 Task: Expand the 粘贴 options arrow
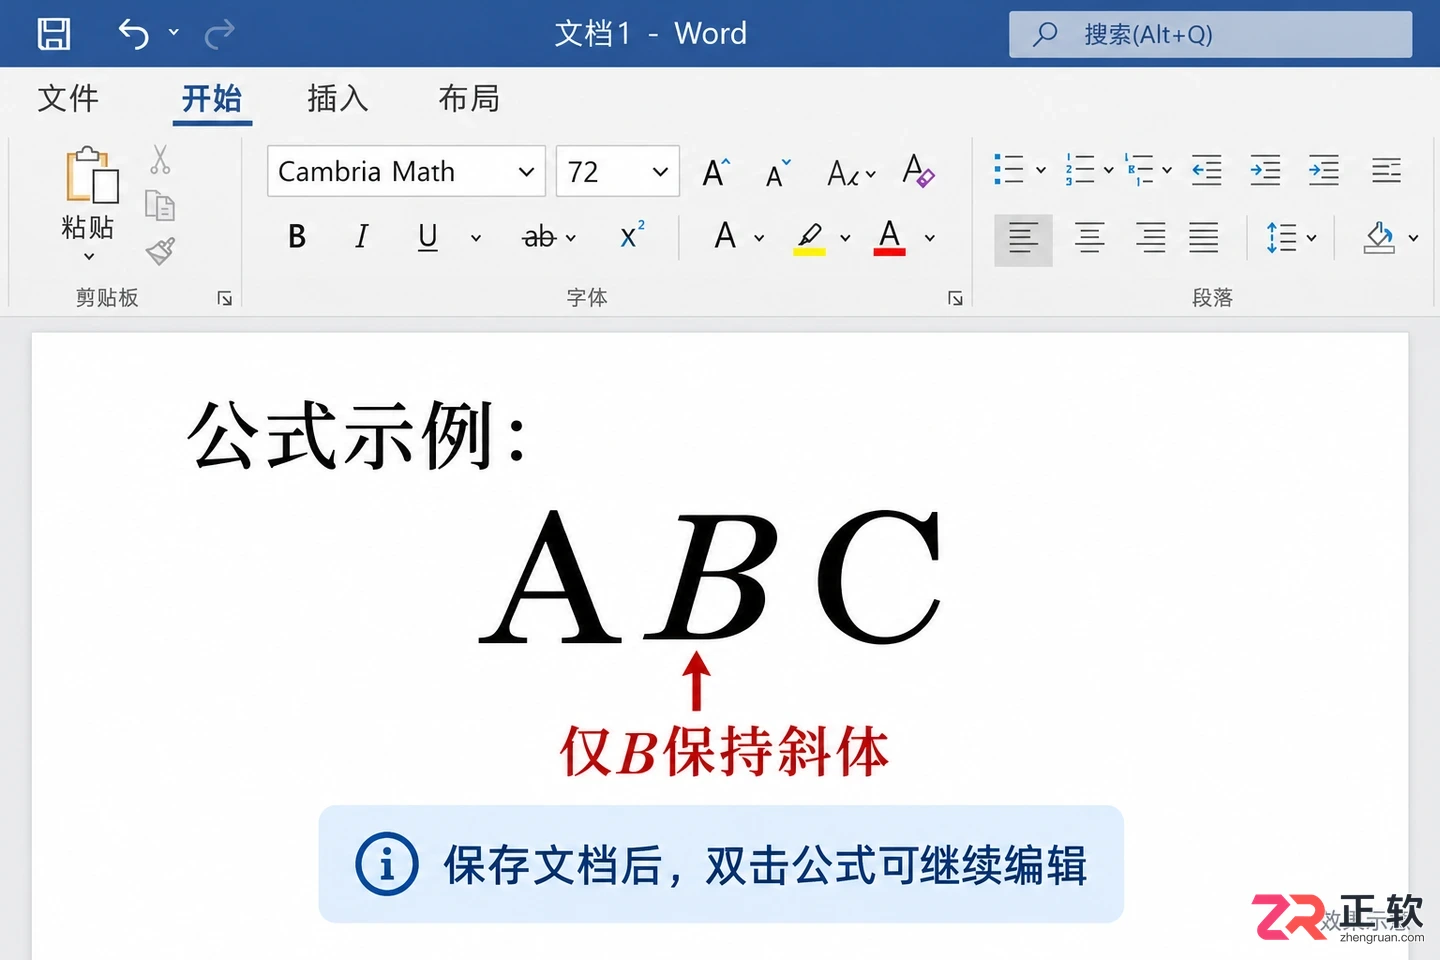tap(89, 256)
